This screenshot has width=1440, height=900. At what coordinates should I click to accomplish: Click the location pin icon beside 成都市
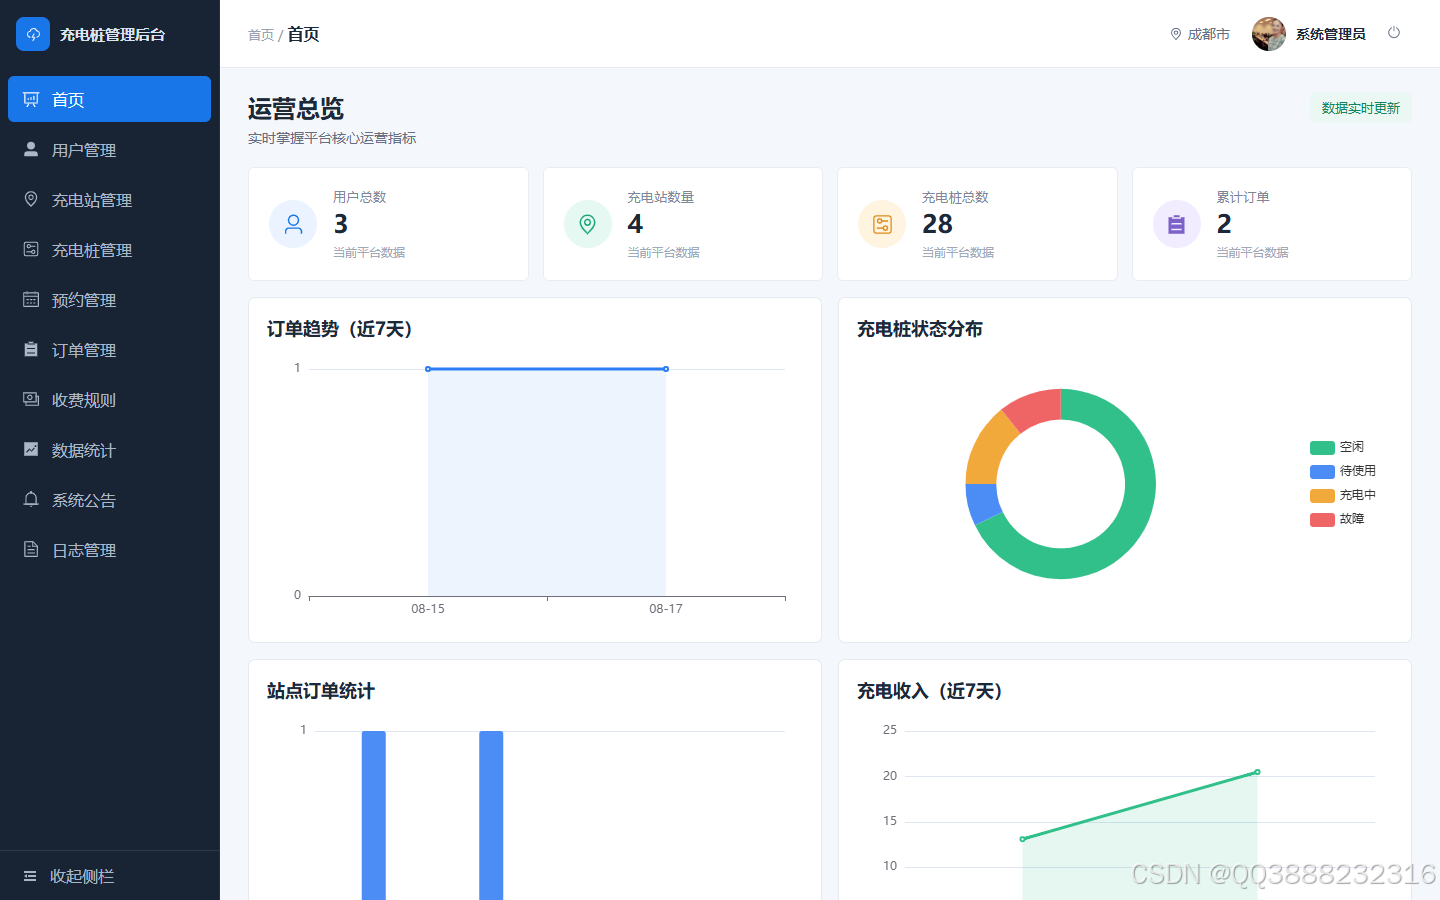1176,34
